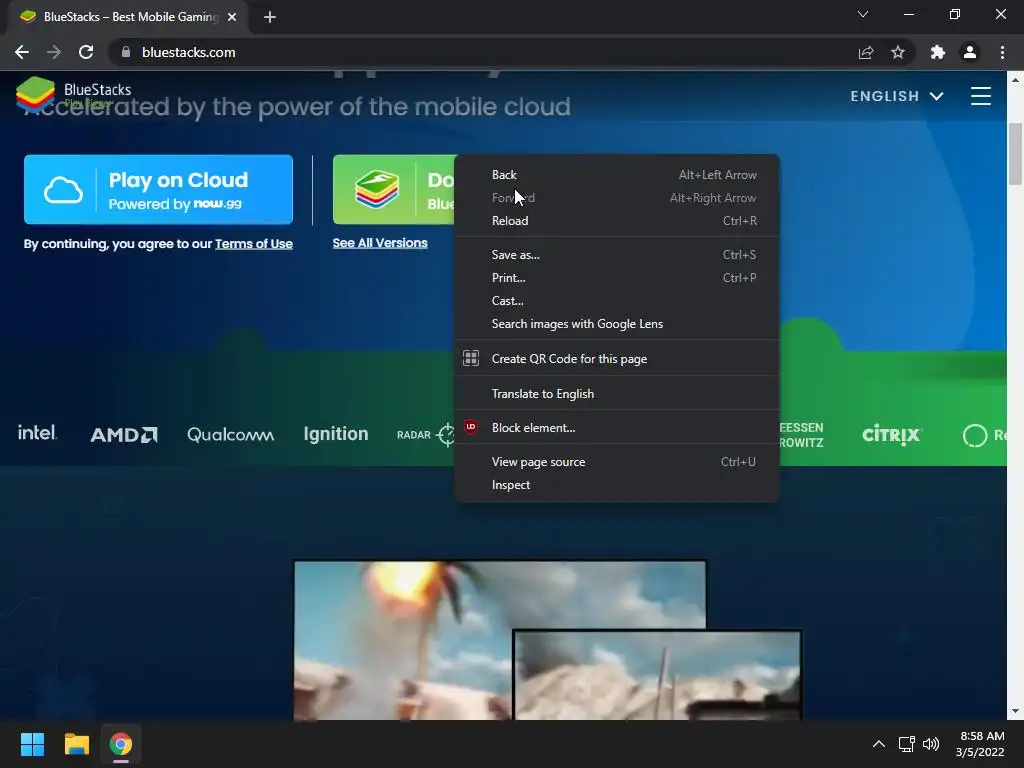The height and width of the screenshot is (768, 1024).
Task: Click the scrollbar up arrow
Action: click(1015, 80)
